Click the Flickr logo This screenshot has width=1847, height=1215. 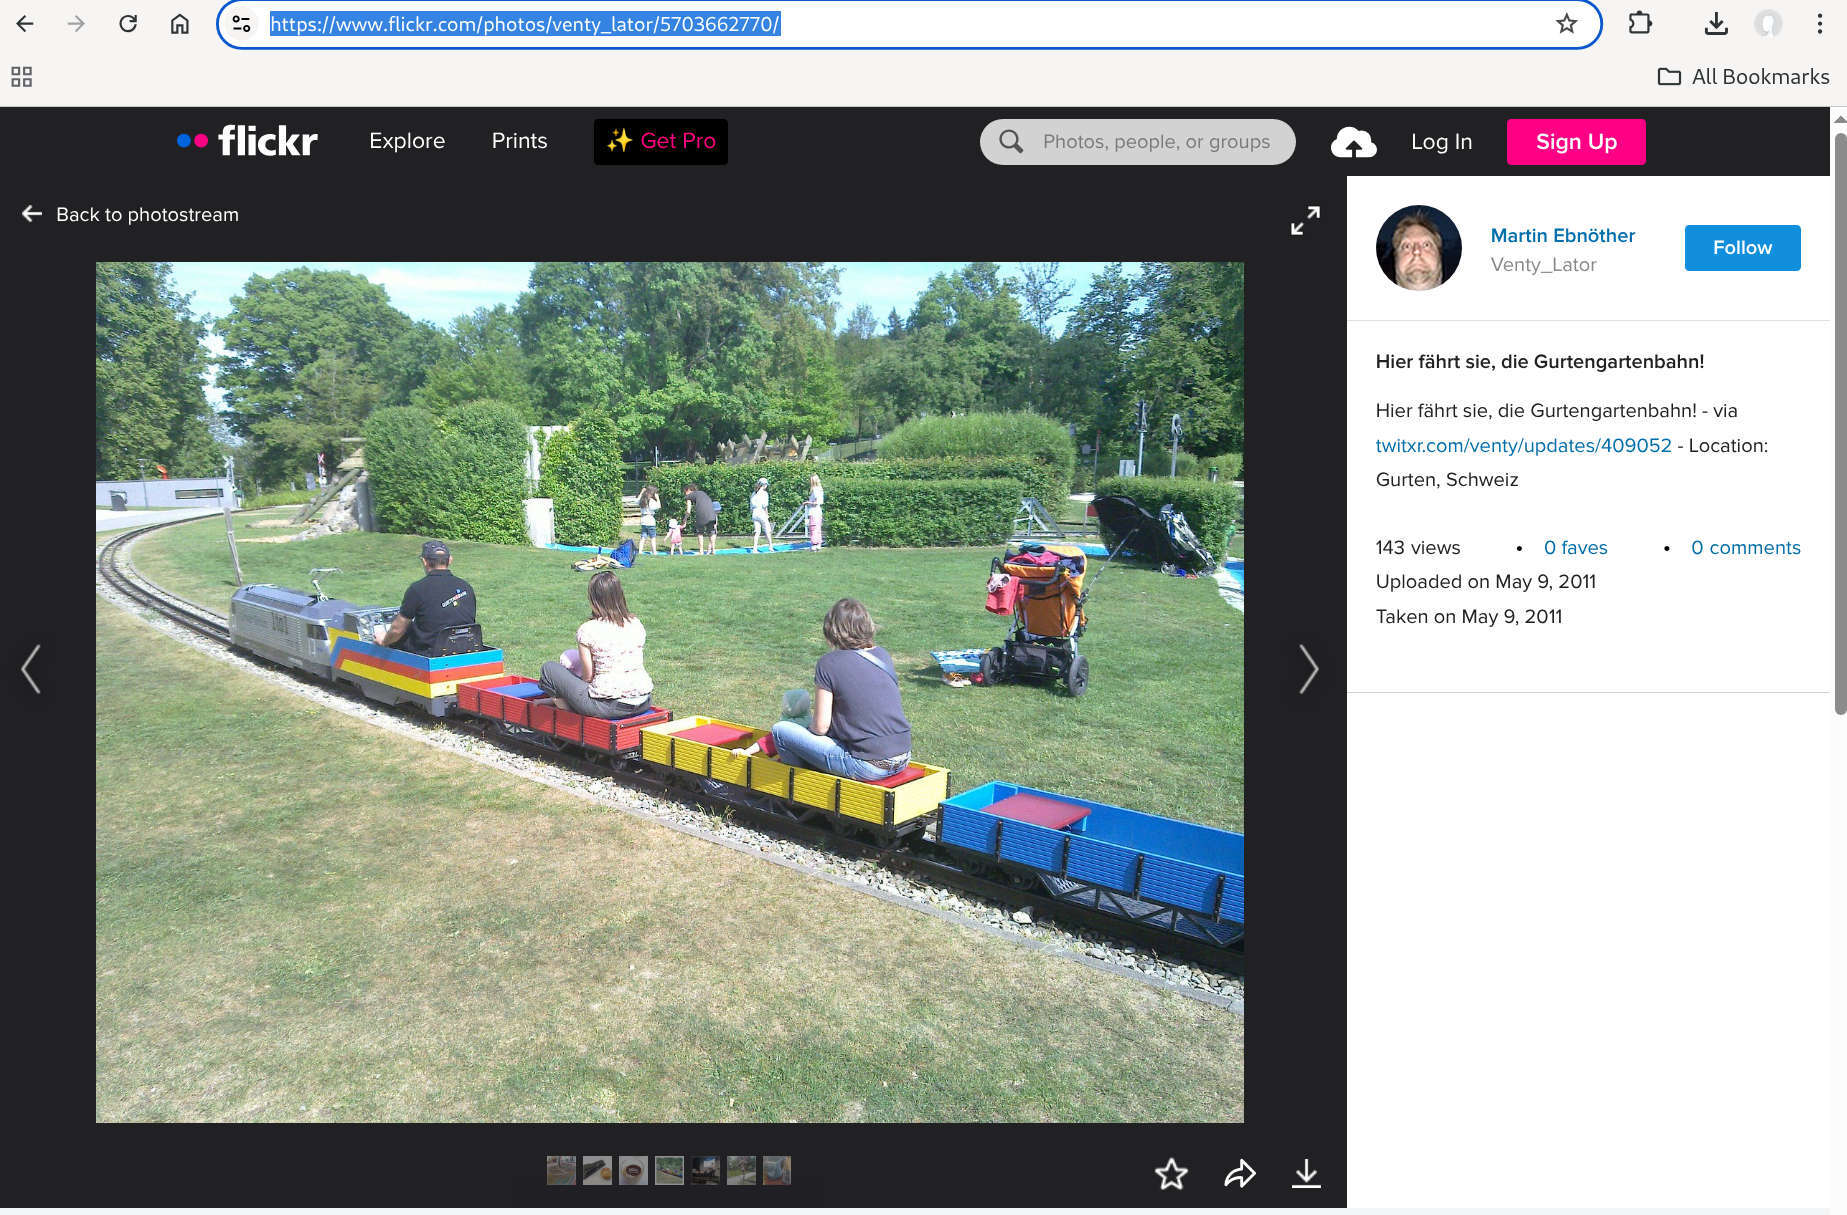248,141
